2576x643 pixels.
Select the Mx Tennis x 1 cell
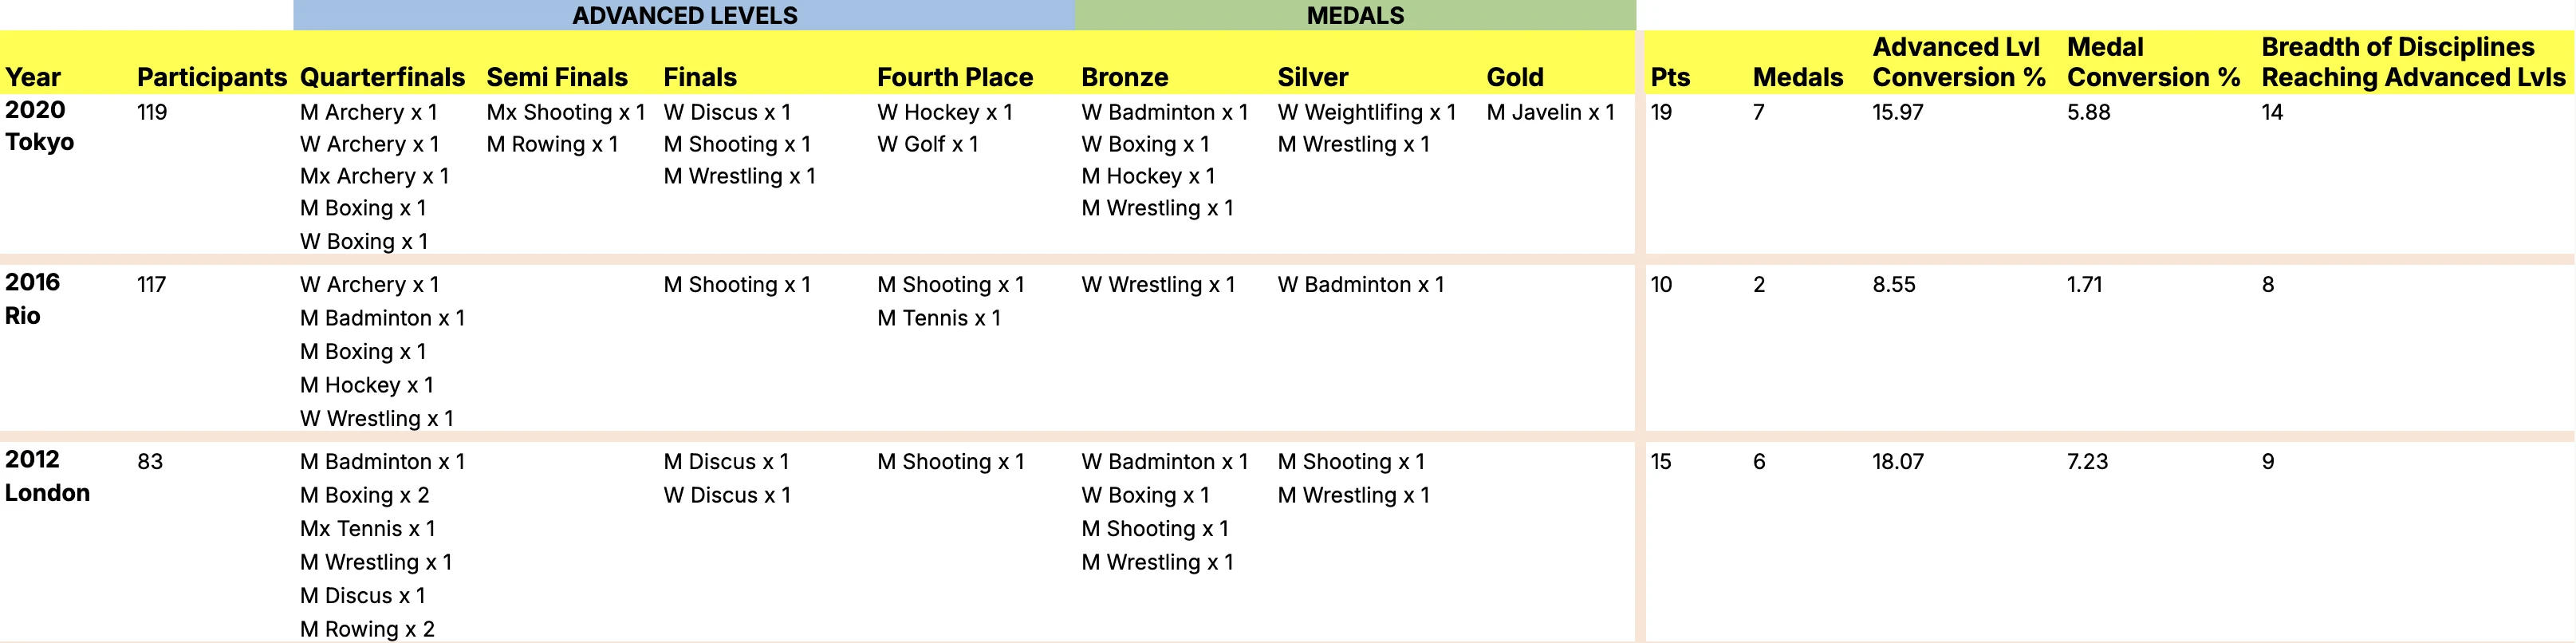coord(367,528)
